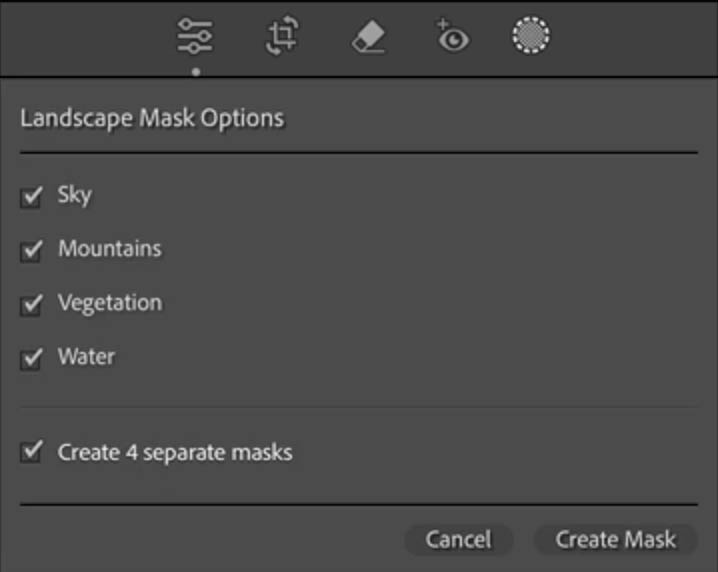The width and height of the screenshot is (718, 572).
Task: Open the Red Eye correction tool
Action: click(x=452, y=36)
